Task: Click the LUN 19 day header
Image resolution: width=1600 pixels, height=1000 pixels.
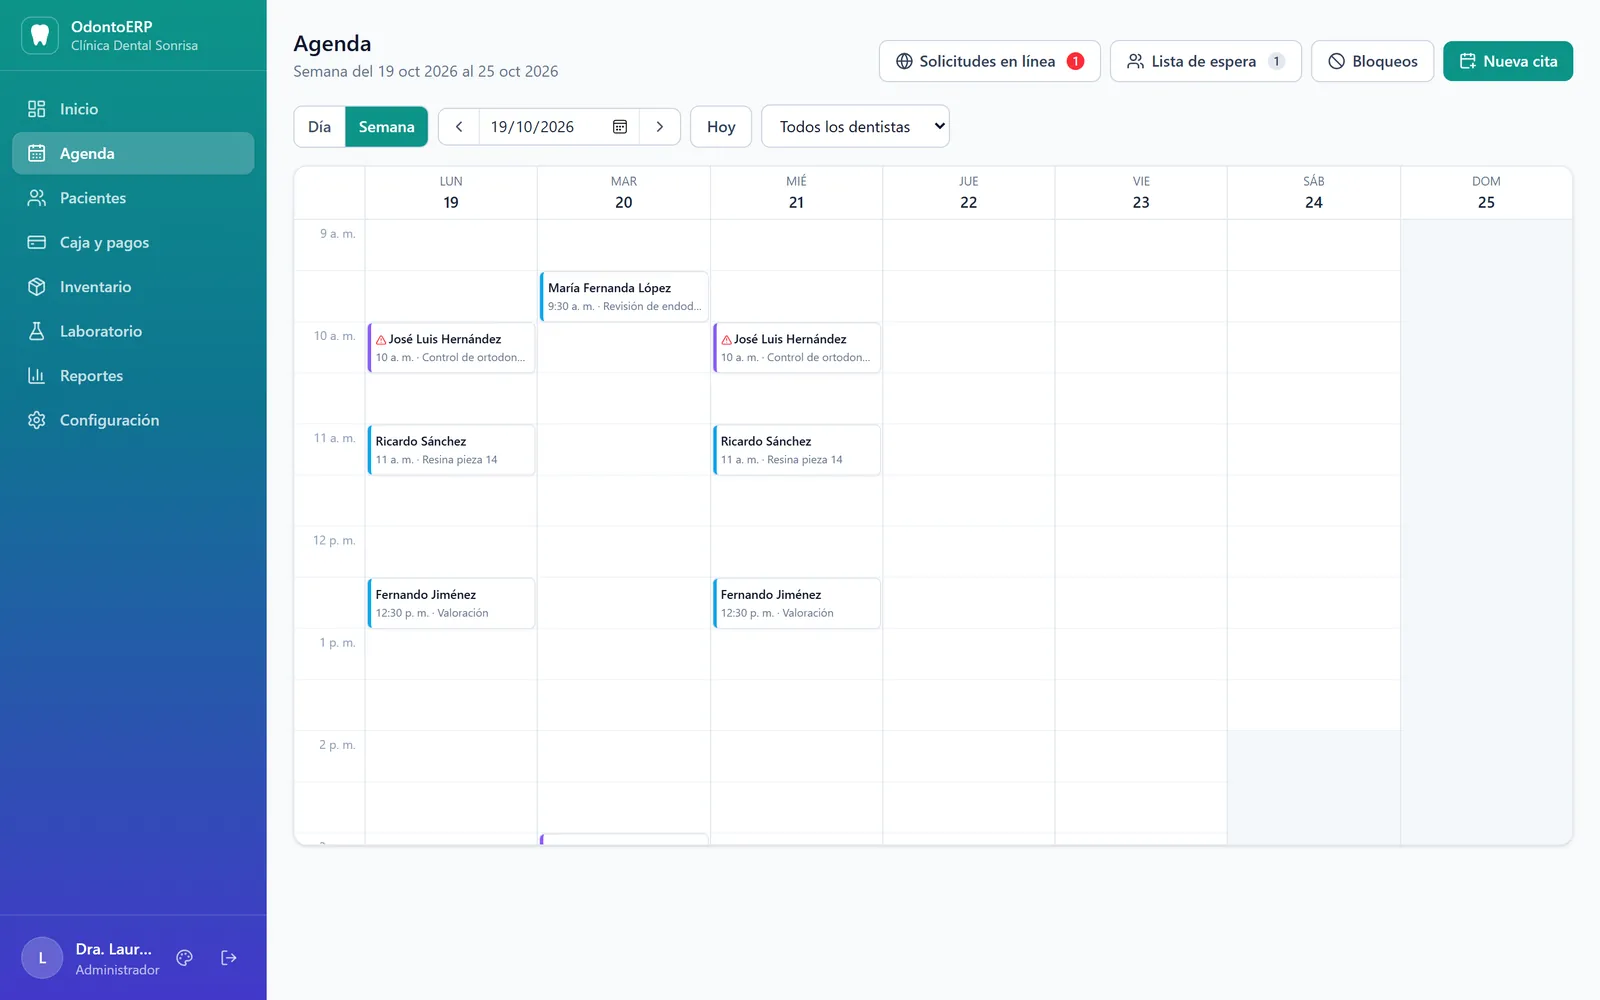Action: (x=451, y=192)
